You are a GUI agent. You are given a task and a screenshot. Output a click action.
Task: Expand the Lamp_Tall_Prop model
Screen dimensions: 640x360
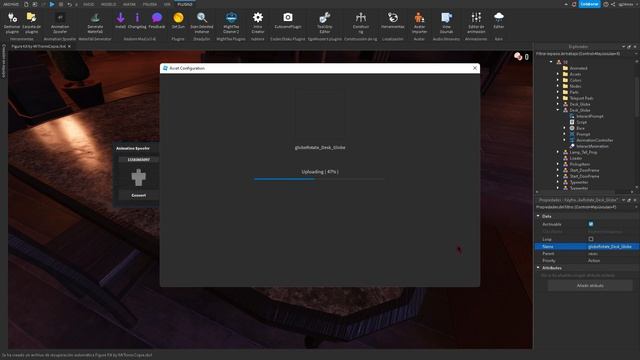pyautogui.click(x=558, y=152)
